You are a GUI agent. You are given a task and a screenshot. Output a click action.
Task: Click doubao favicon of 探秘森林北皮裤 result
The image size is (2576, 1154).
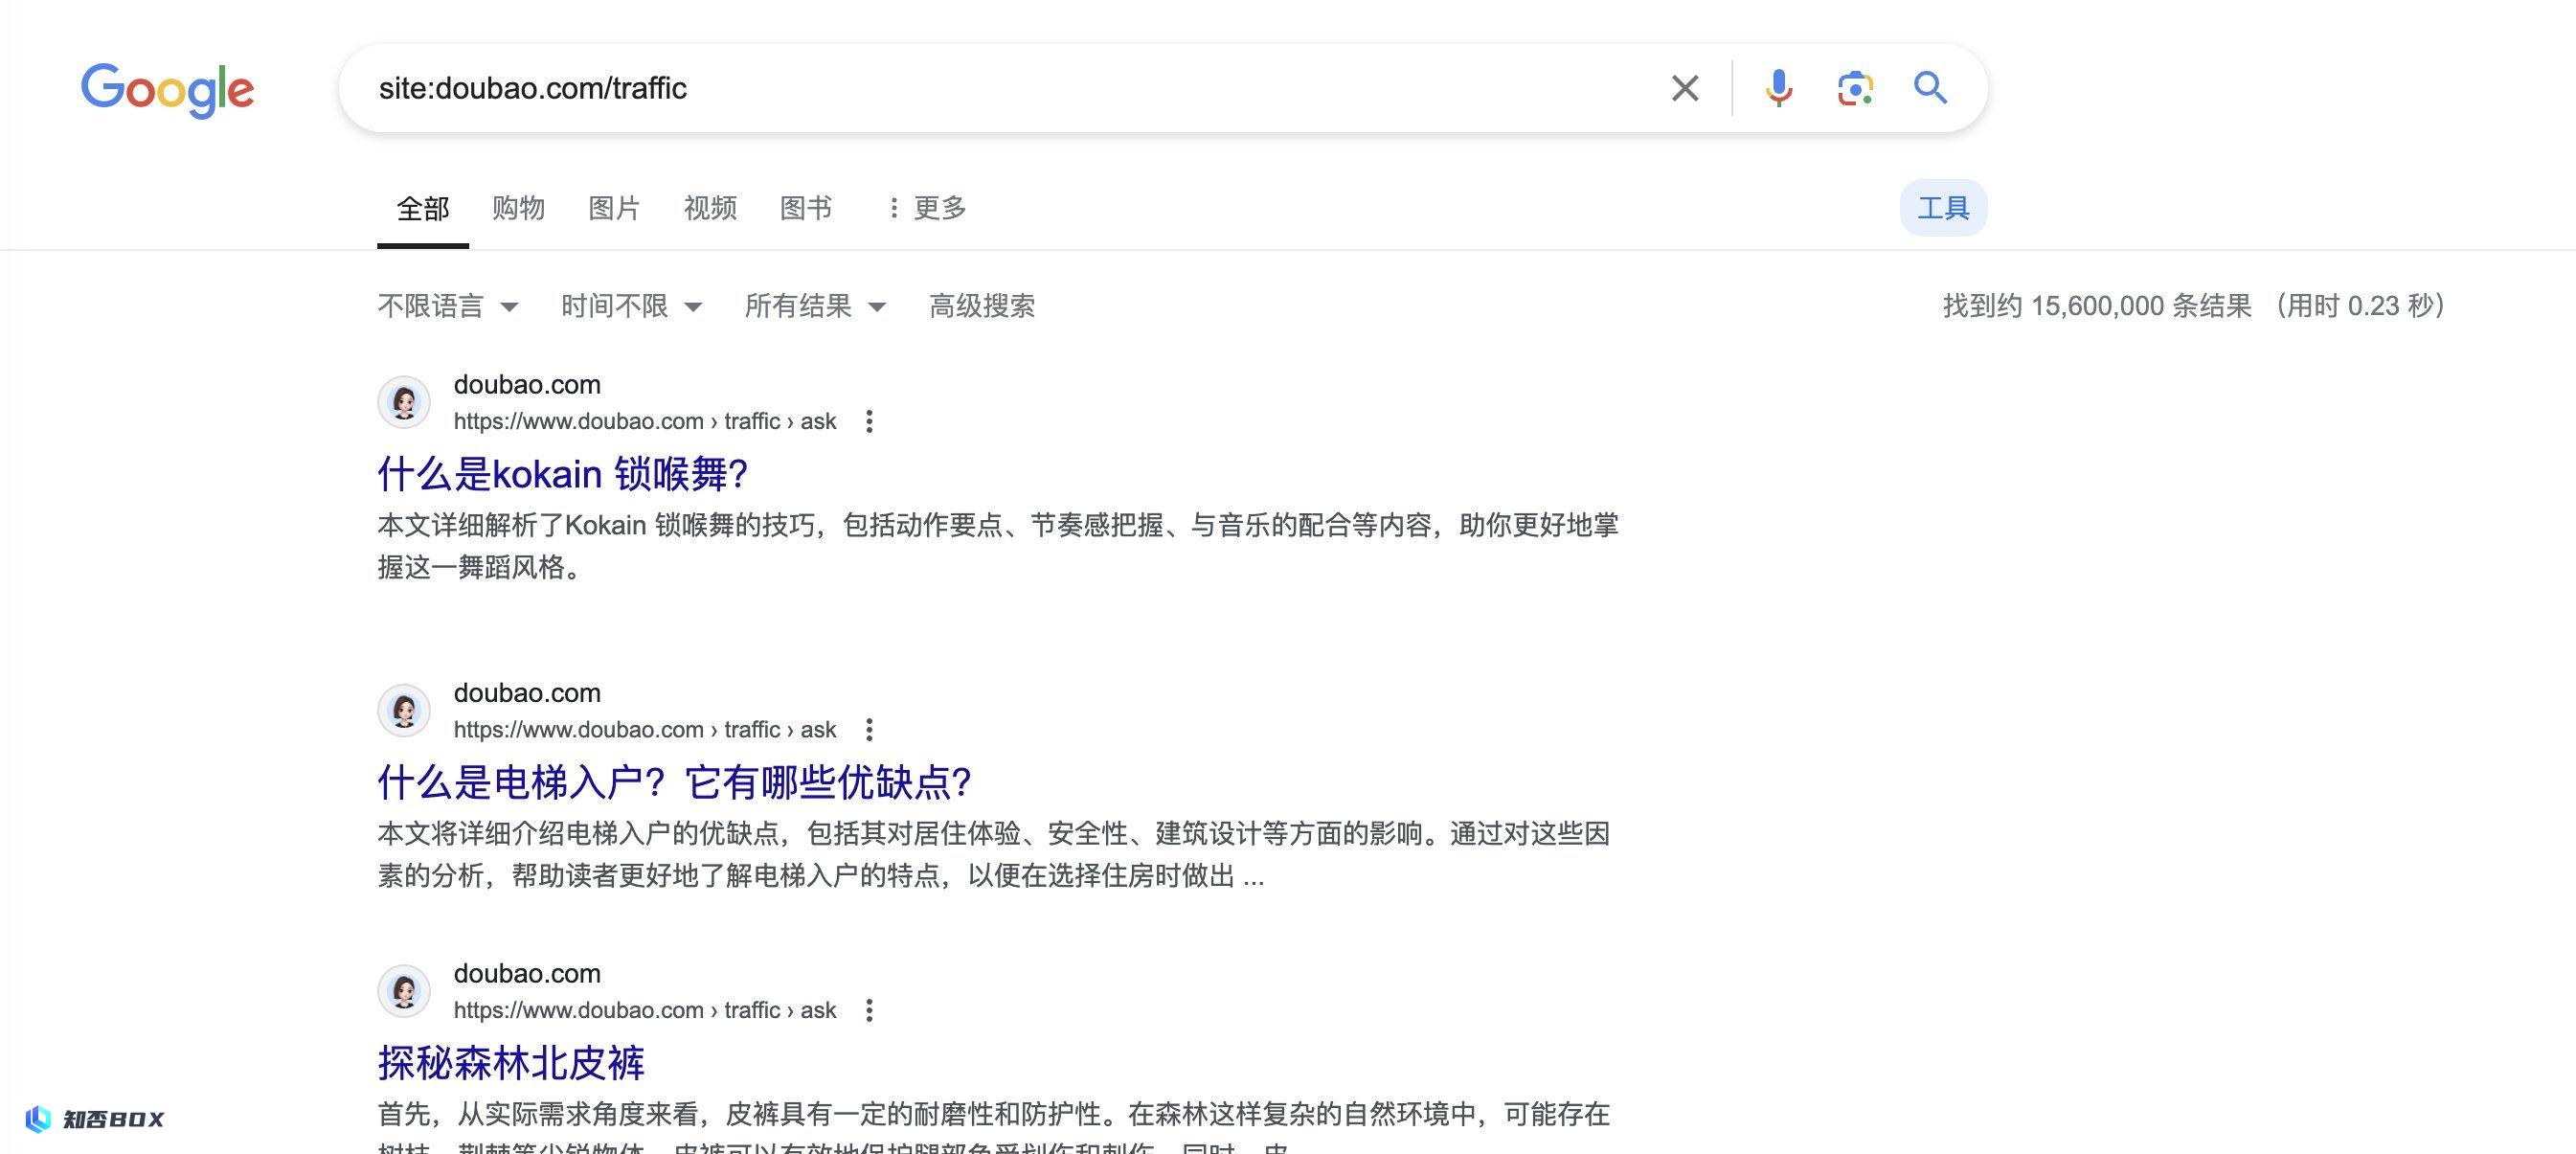404,991
